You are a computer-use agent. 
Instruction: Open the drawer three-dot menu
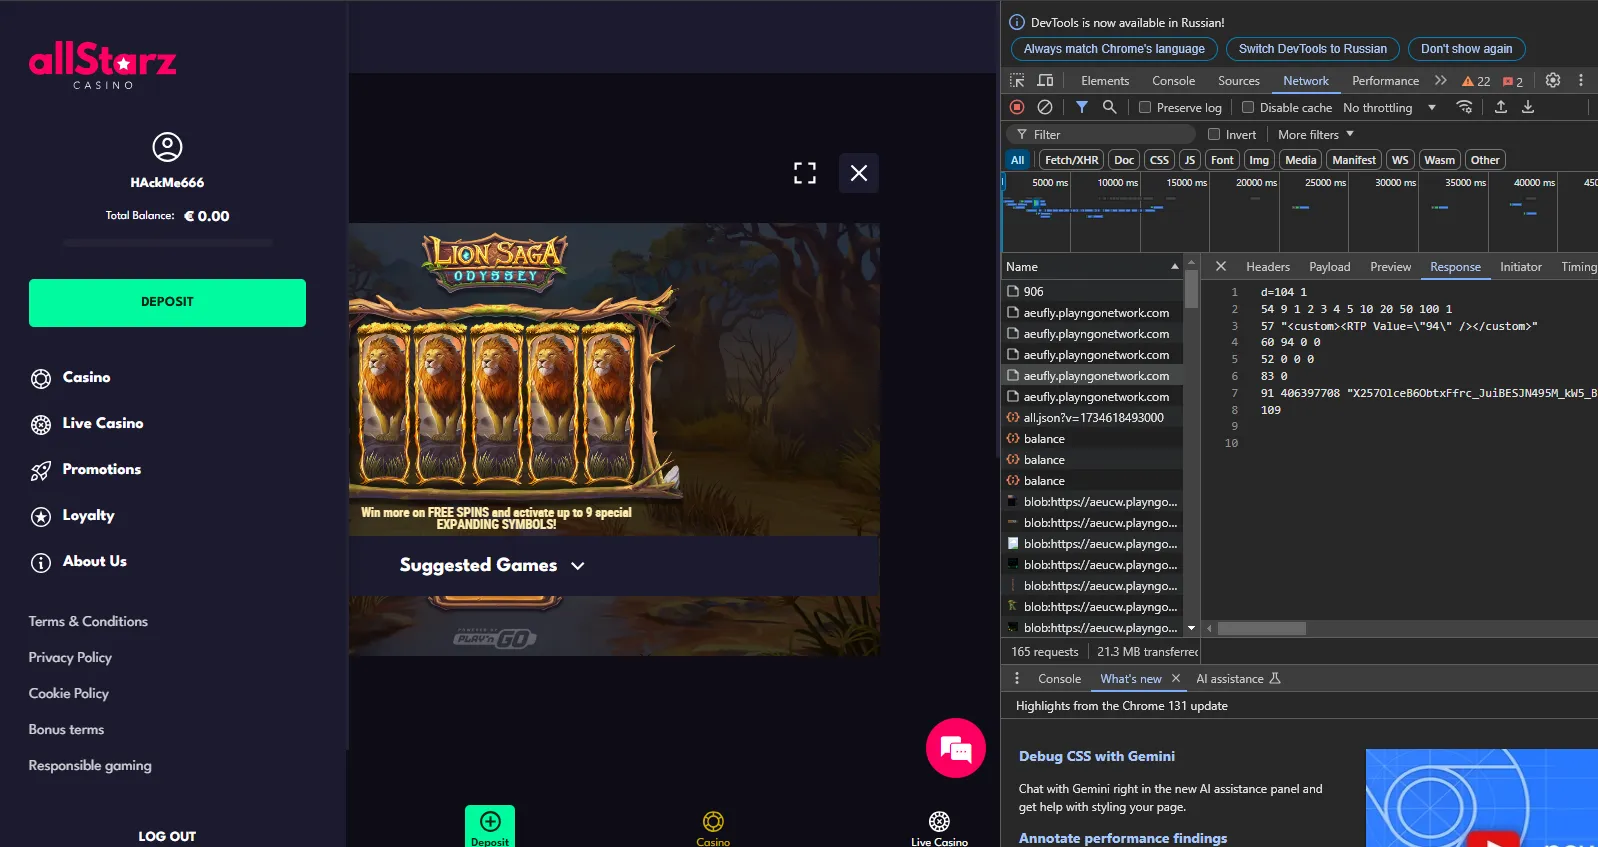coord(1017,678)
